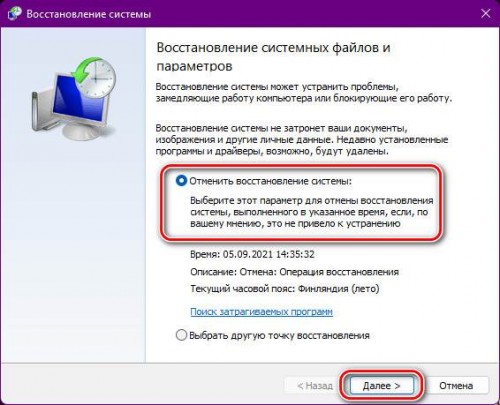Click the heading Восстановление системных файлов и параметров
The image size is (500, 405).
(273, 57)
